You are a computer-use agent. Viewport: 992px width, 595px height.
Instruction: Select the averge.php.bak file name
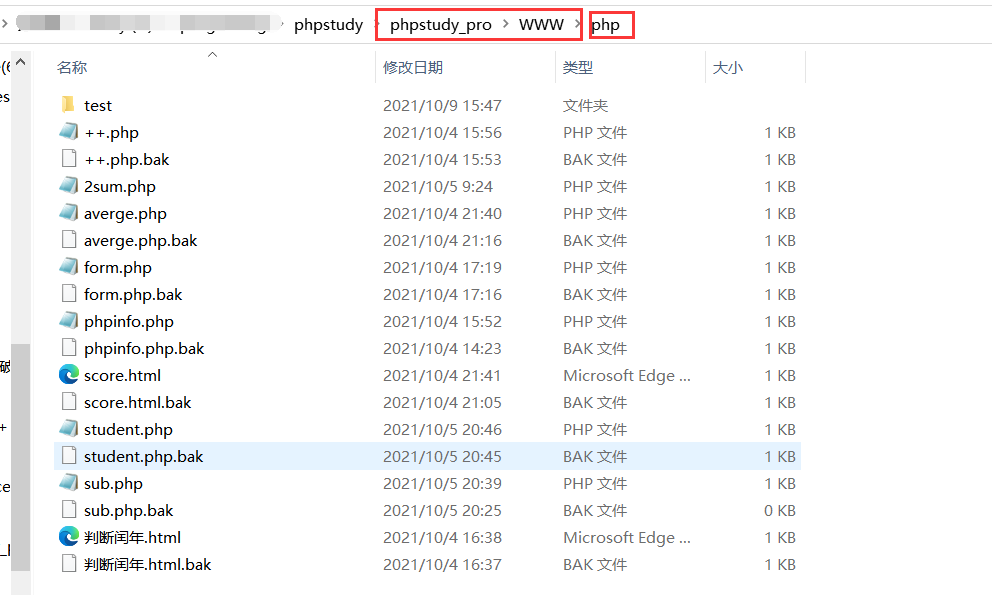[140, 241]
